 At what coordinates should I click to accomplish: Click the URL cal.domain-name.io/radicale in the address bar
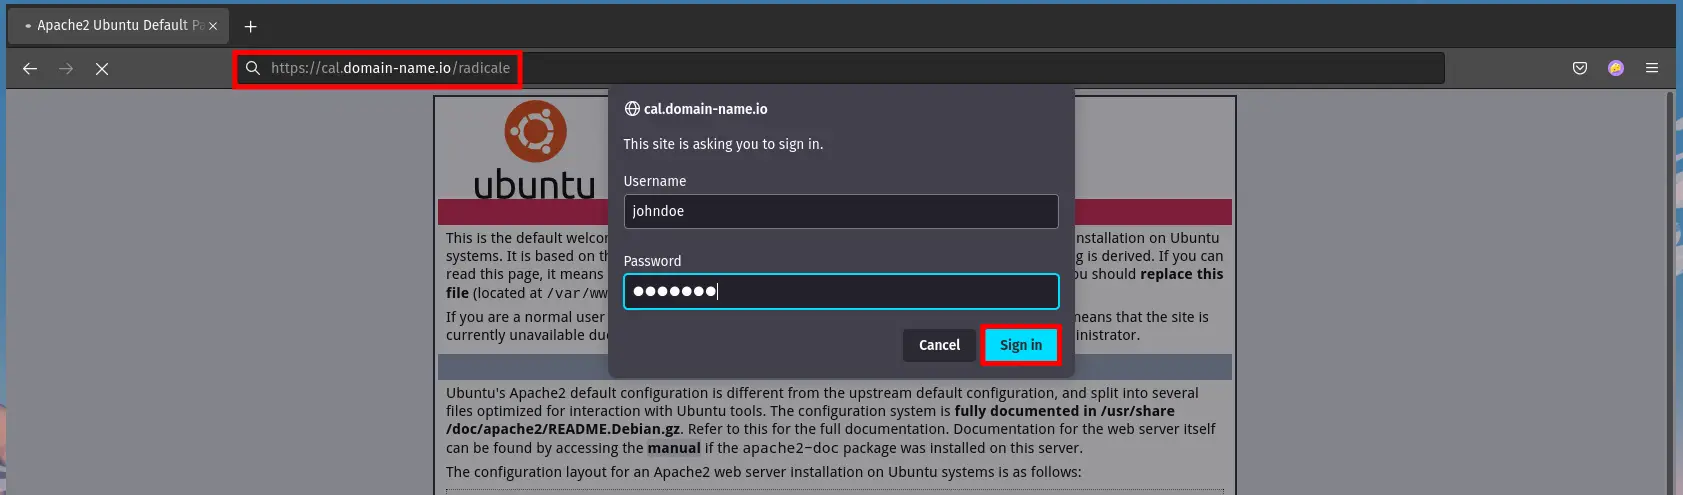pyautogui.click(x=390, y=68)
